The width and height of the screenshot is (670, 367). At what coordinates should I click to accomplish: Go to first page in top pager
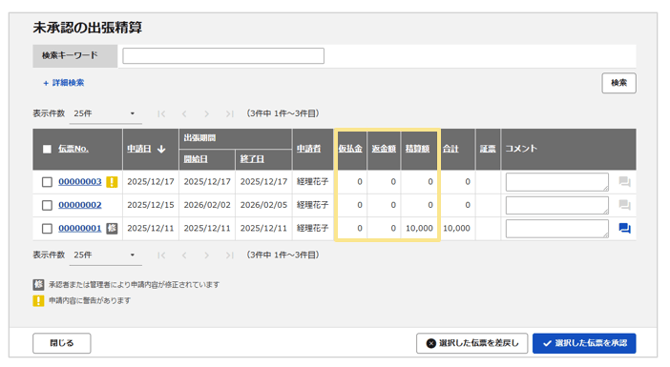point(161,114)
